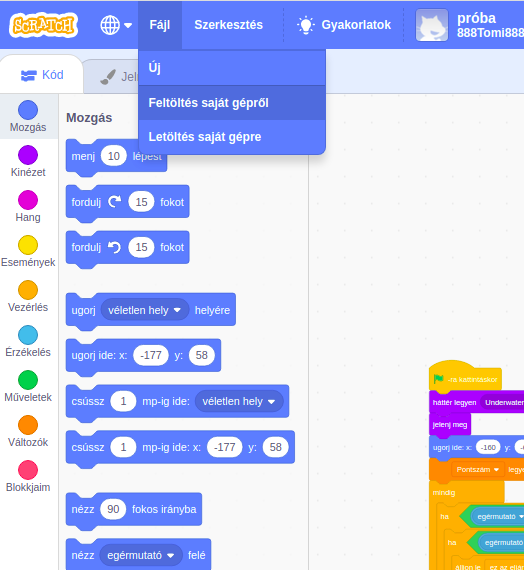Open the globe language selector

(x=116, y=25)
